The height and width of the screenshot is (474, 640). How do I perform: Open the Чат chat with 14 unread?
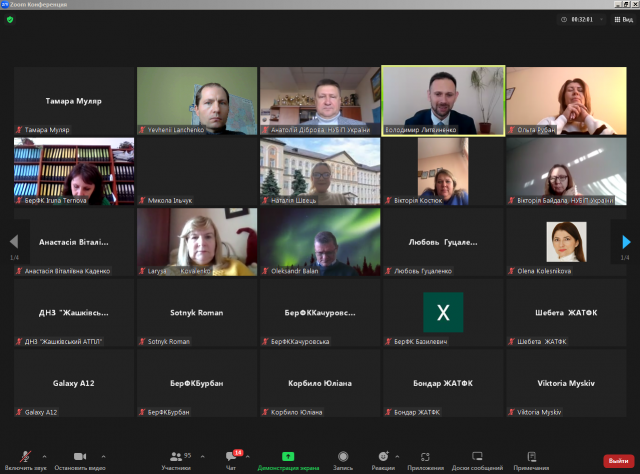(231, 461)
